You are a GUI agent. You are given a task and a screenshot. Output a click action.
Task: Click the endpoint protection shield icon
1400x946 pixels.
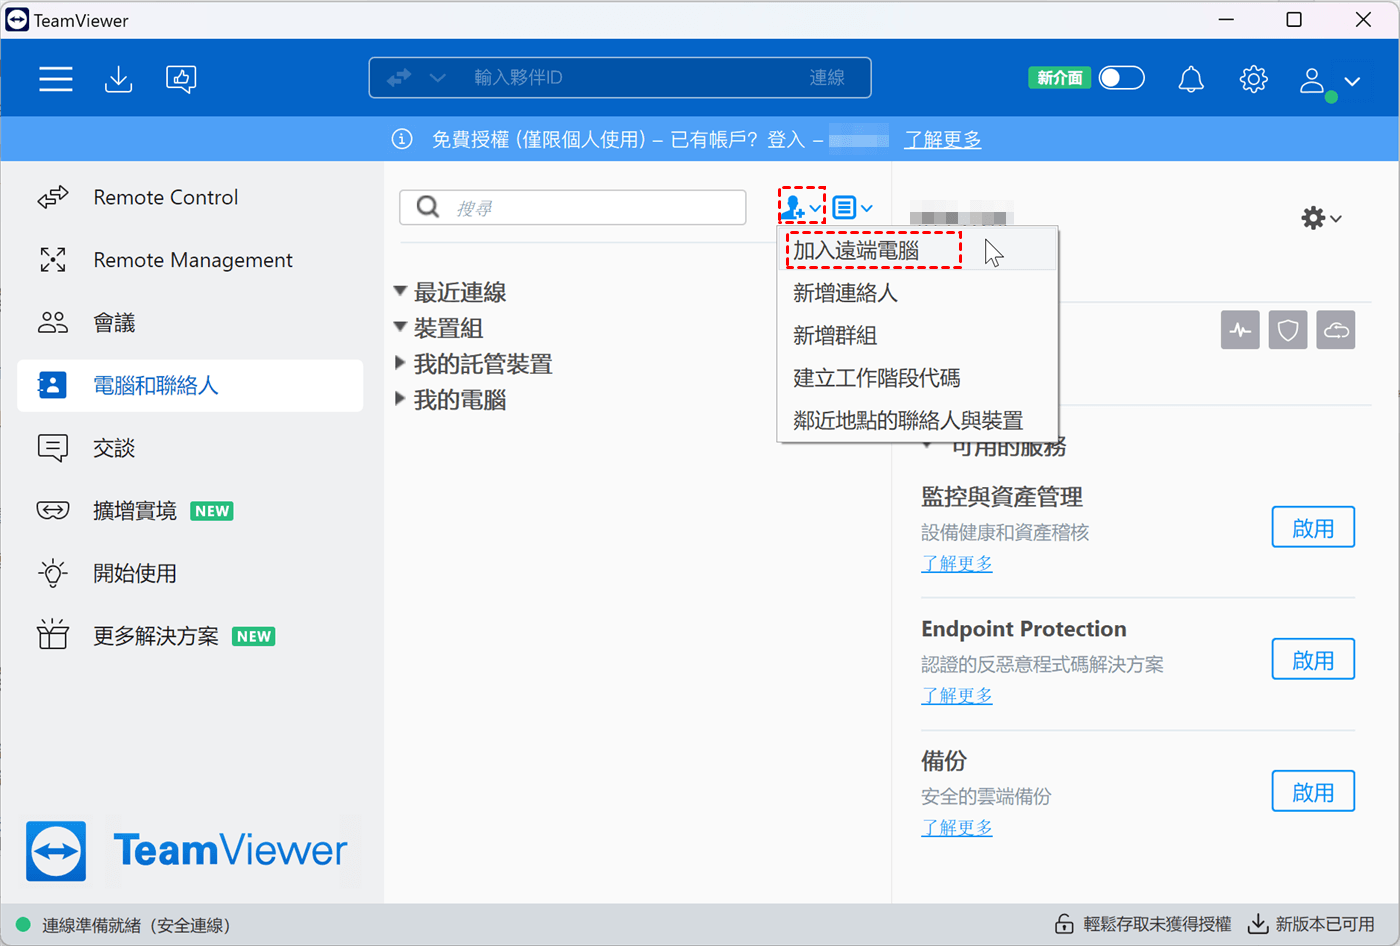[x=1288, y=330]
